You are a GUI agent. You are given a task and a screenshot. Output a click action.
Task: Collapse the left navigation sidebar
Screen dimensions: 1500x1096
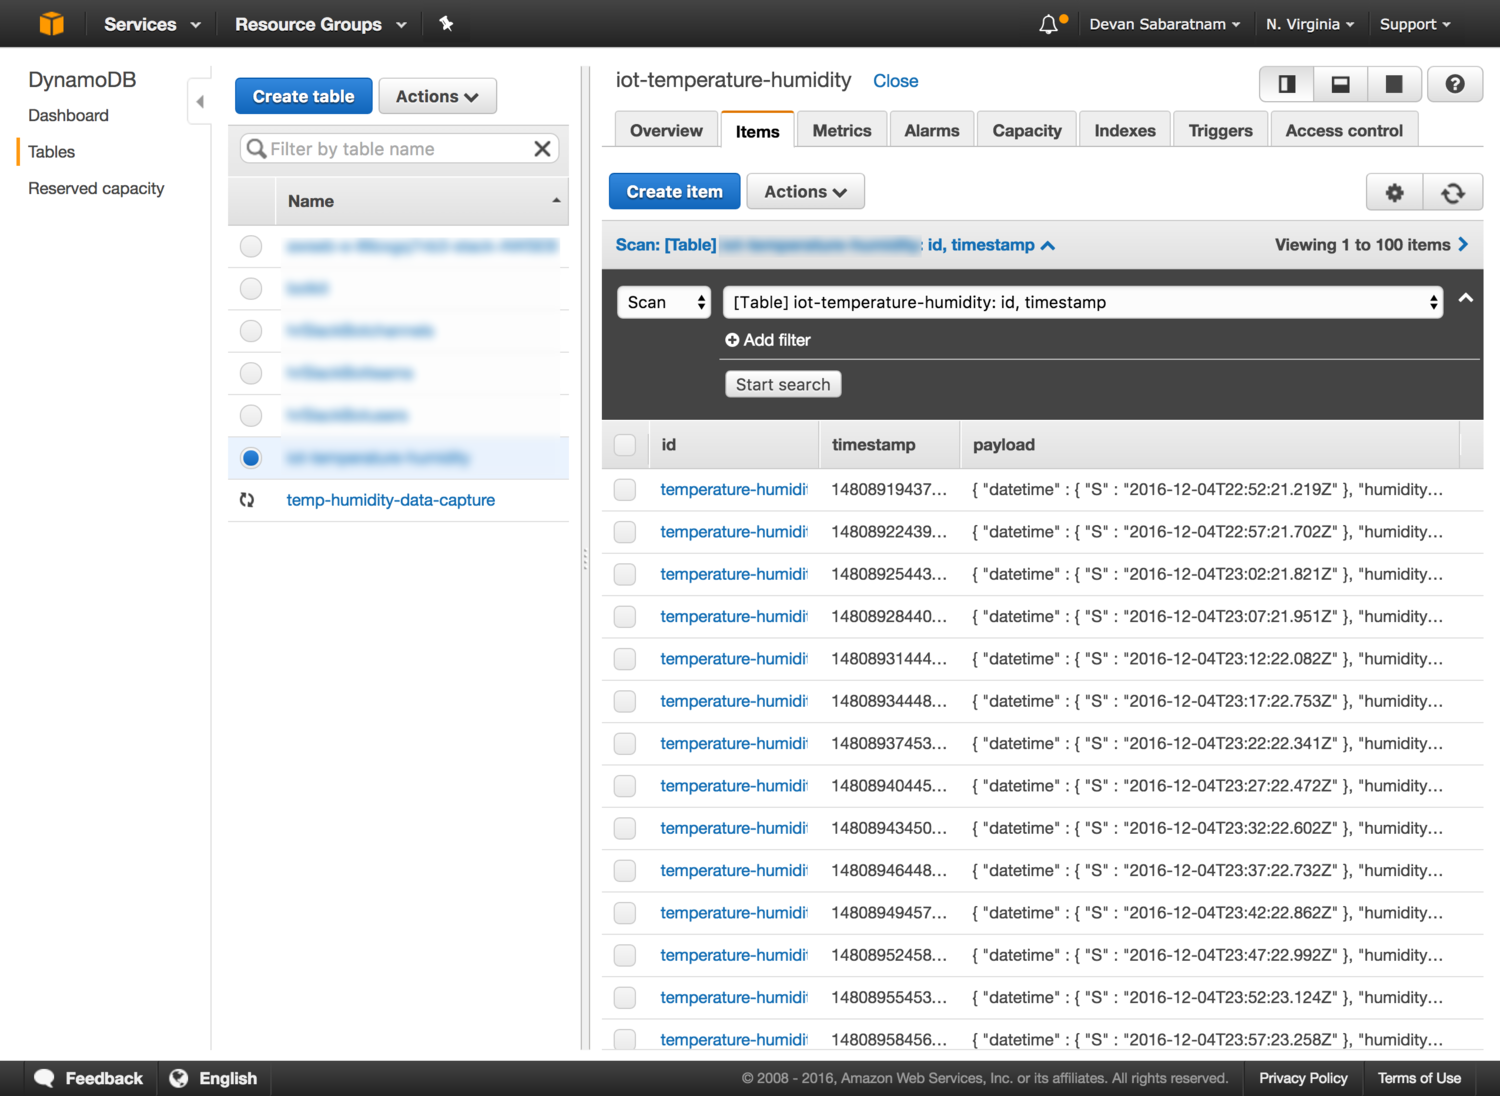200,101
